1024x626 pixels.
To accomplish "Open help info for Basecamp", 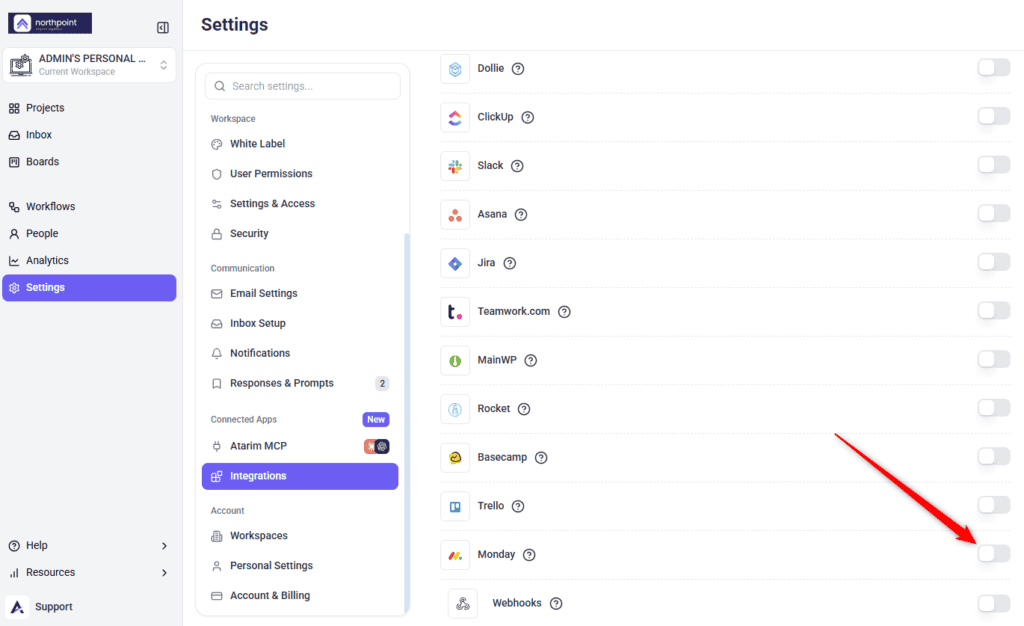I will click(x=541, y=458).
